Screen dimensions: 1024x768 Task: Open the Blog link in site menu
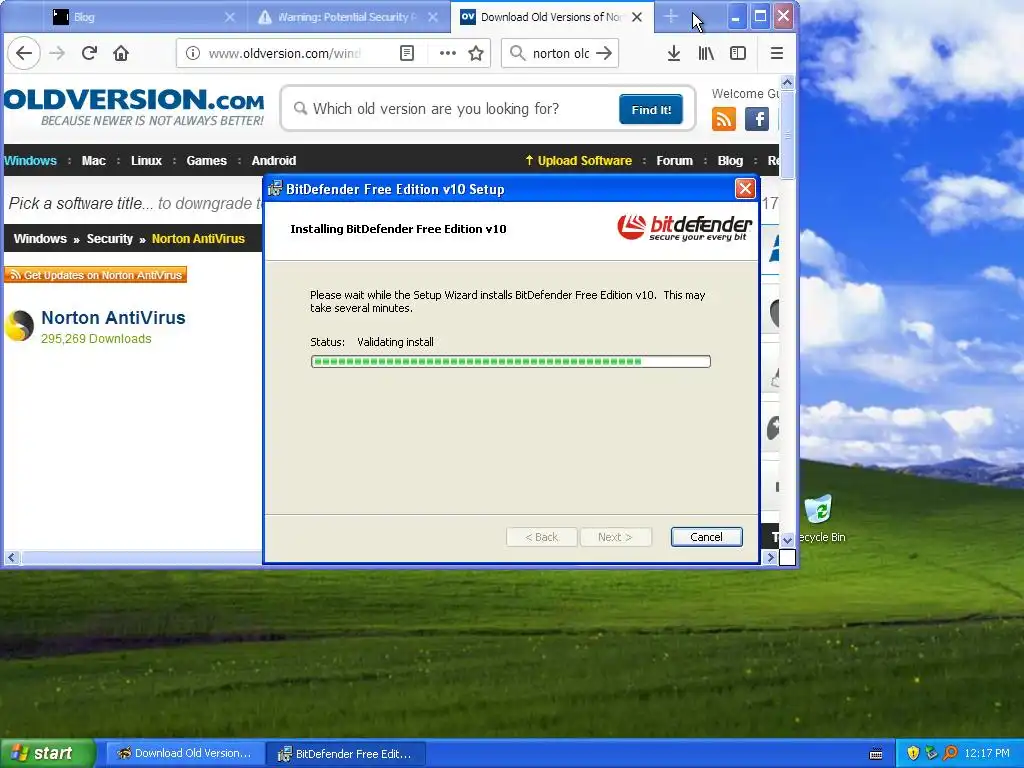pos(730,161)
